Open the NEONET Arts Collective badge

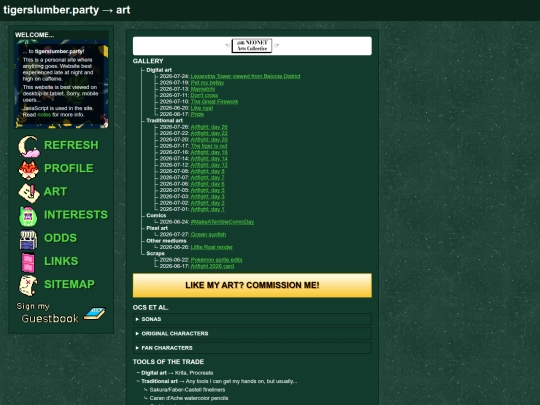pos(252,45)
